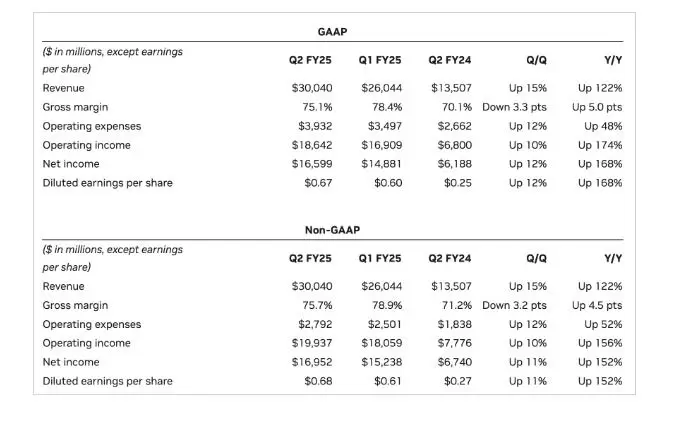Select Q1 FY25 net income $14,881

381,164
